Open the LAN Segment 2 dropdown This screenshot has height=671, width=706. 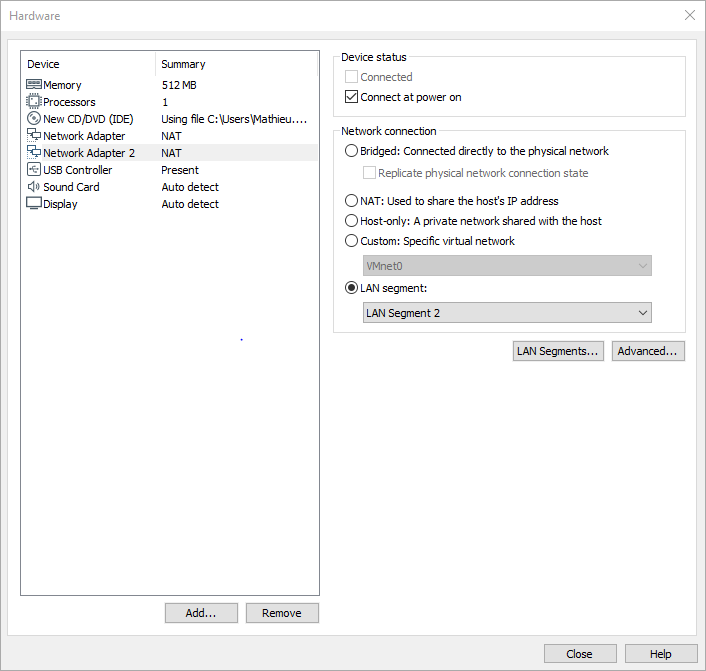point(507,313)
